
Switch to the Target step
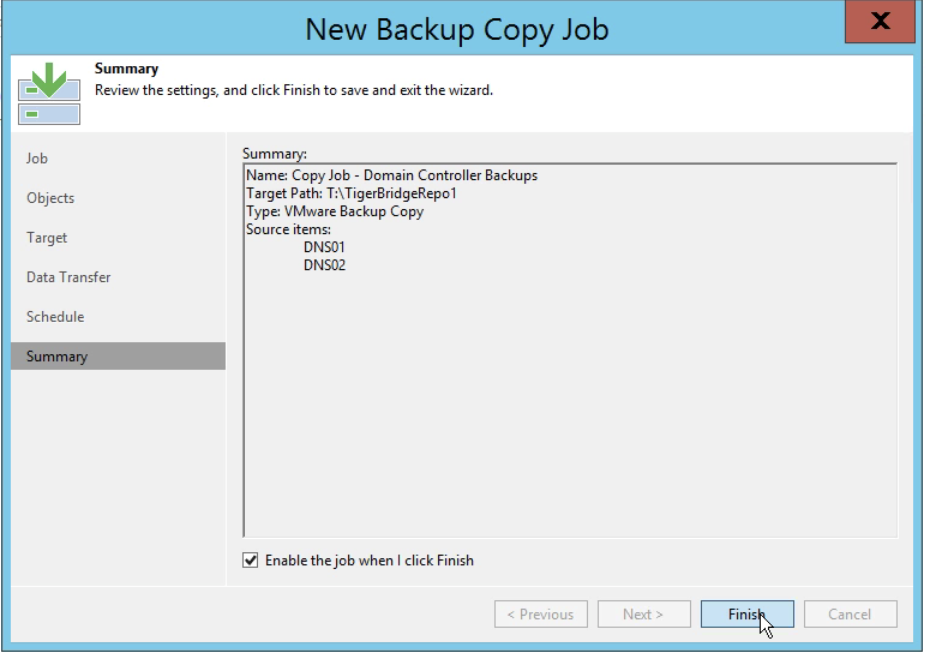[x=47, y=237]
